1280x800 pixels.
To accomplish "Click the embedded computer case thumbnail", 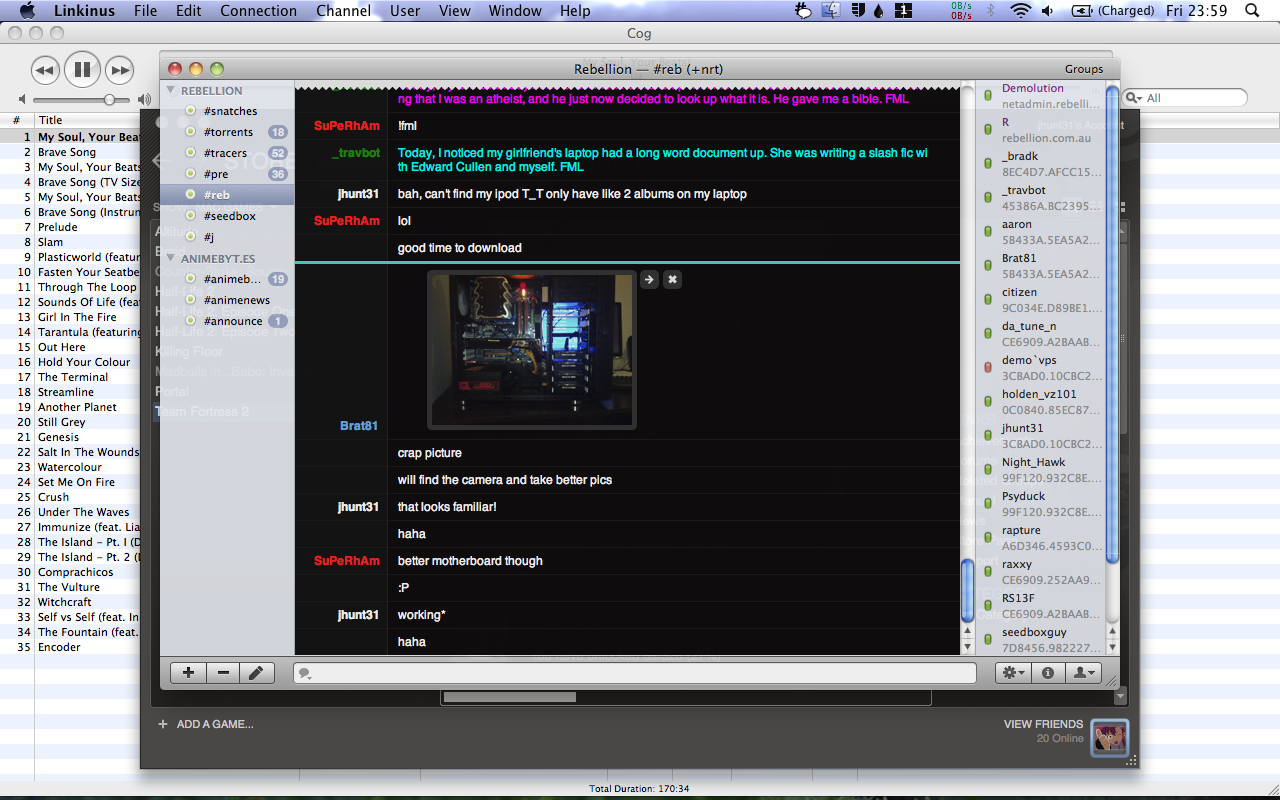I will pyautogui.click(x=532, y=350).
